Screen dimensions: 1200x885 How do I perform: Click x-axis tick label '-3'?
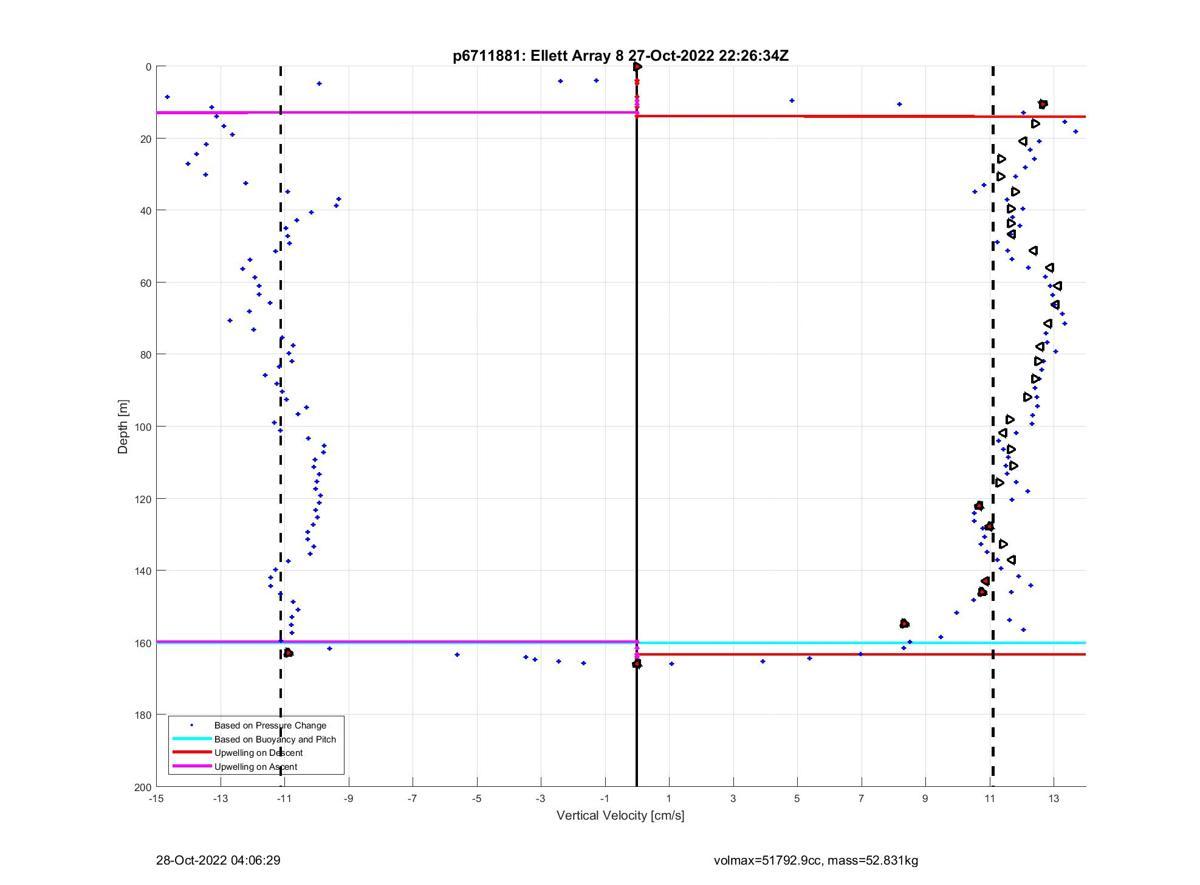(x=540, y=798)
